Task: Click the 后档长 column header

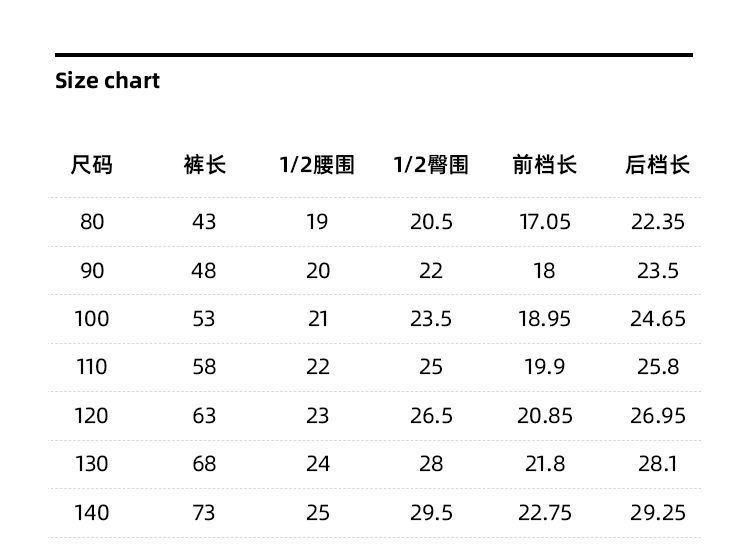Action: point(658,165)
